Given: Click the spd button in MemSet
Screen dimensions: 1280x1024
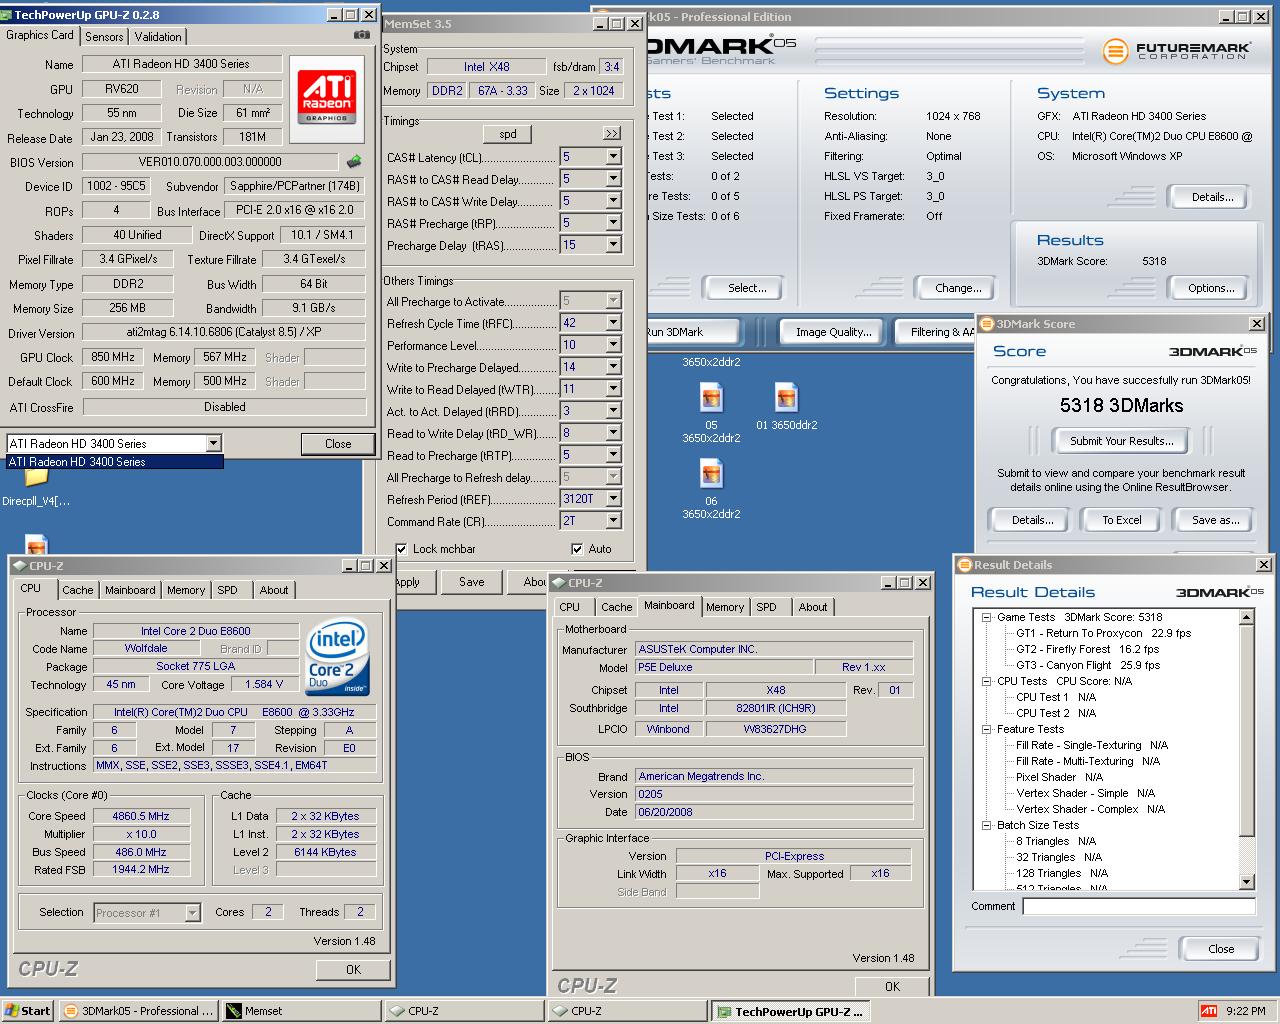Looking at the screenshot, I should coord(508,134).
